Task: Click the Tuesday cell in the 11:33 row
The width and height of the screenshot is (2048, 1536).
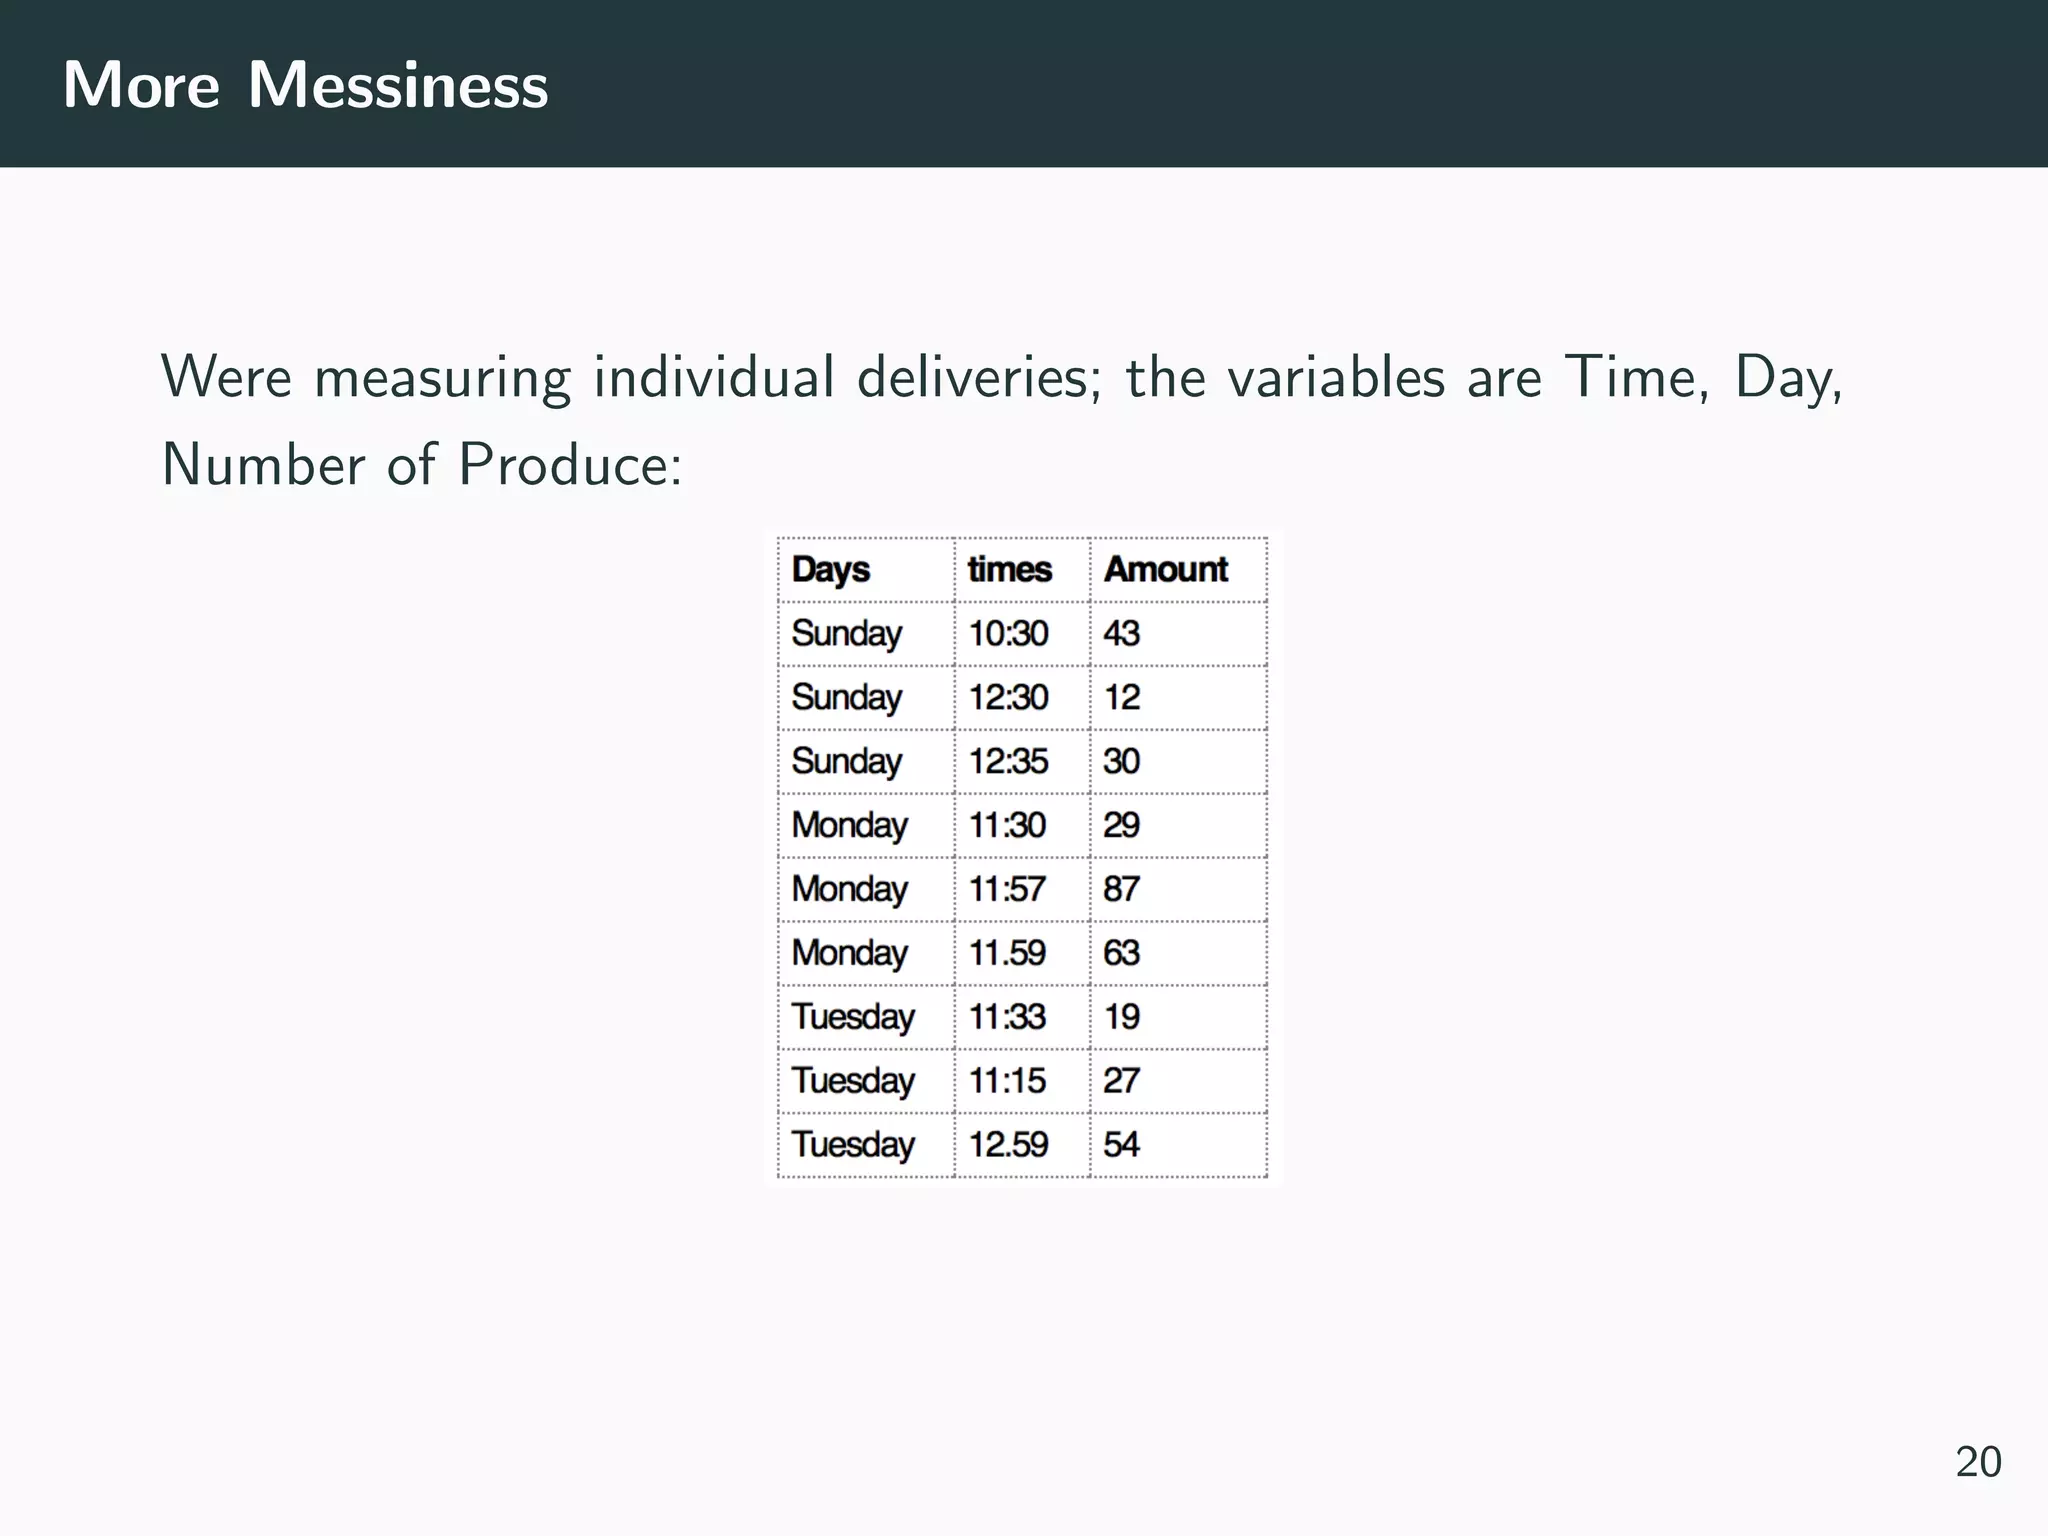Action: (x=866, y=1018)
